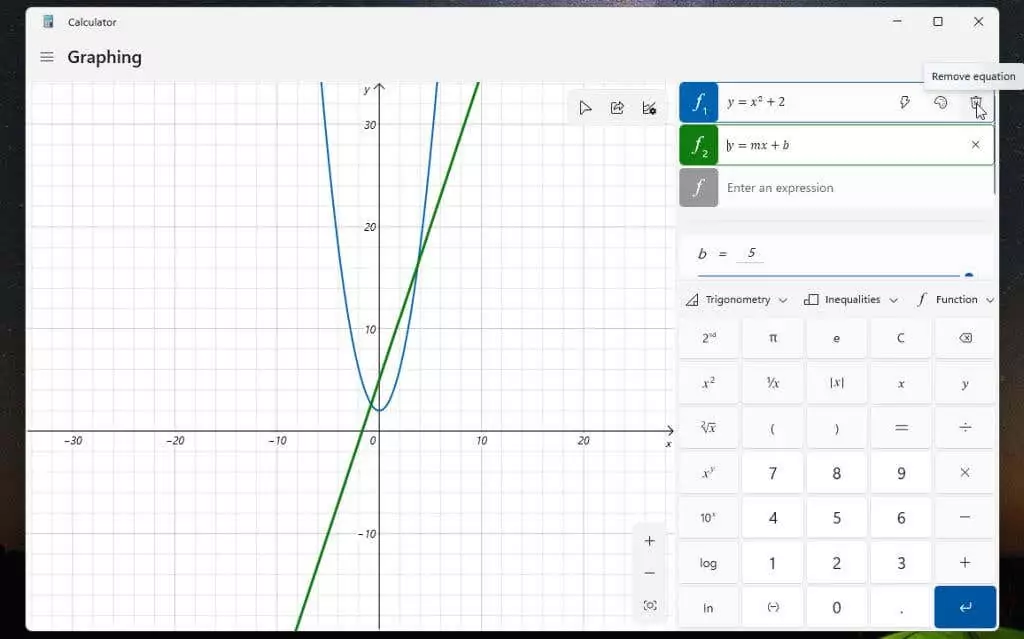Change equation style with palette icon
The width and height of the screenshot is (1024, 639).
(940, 102)
